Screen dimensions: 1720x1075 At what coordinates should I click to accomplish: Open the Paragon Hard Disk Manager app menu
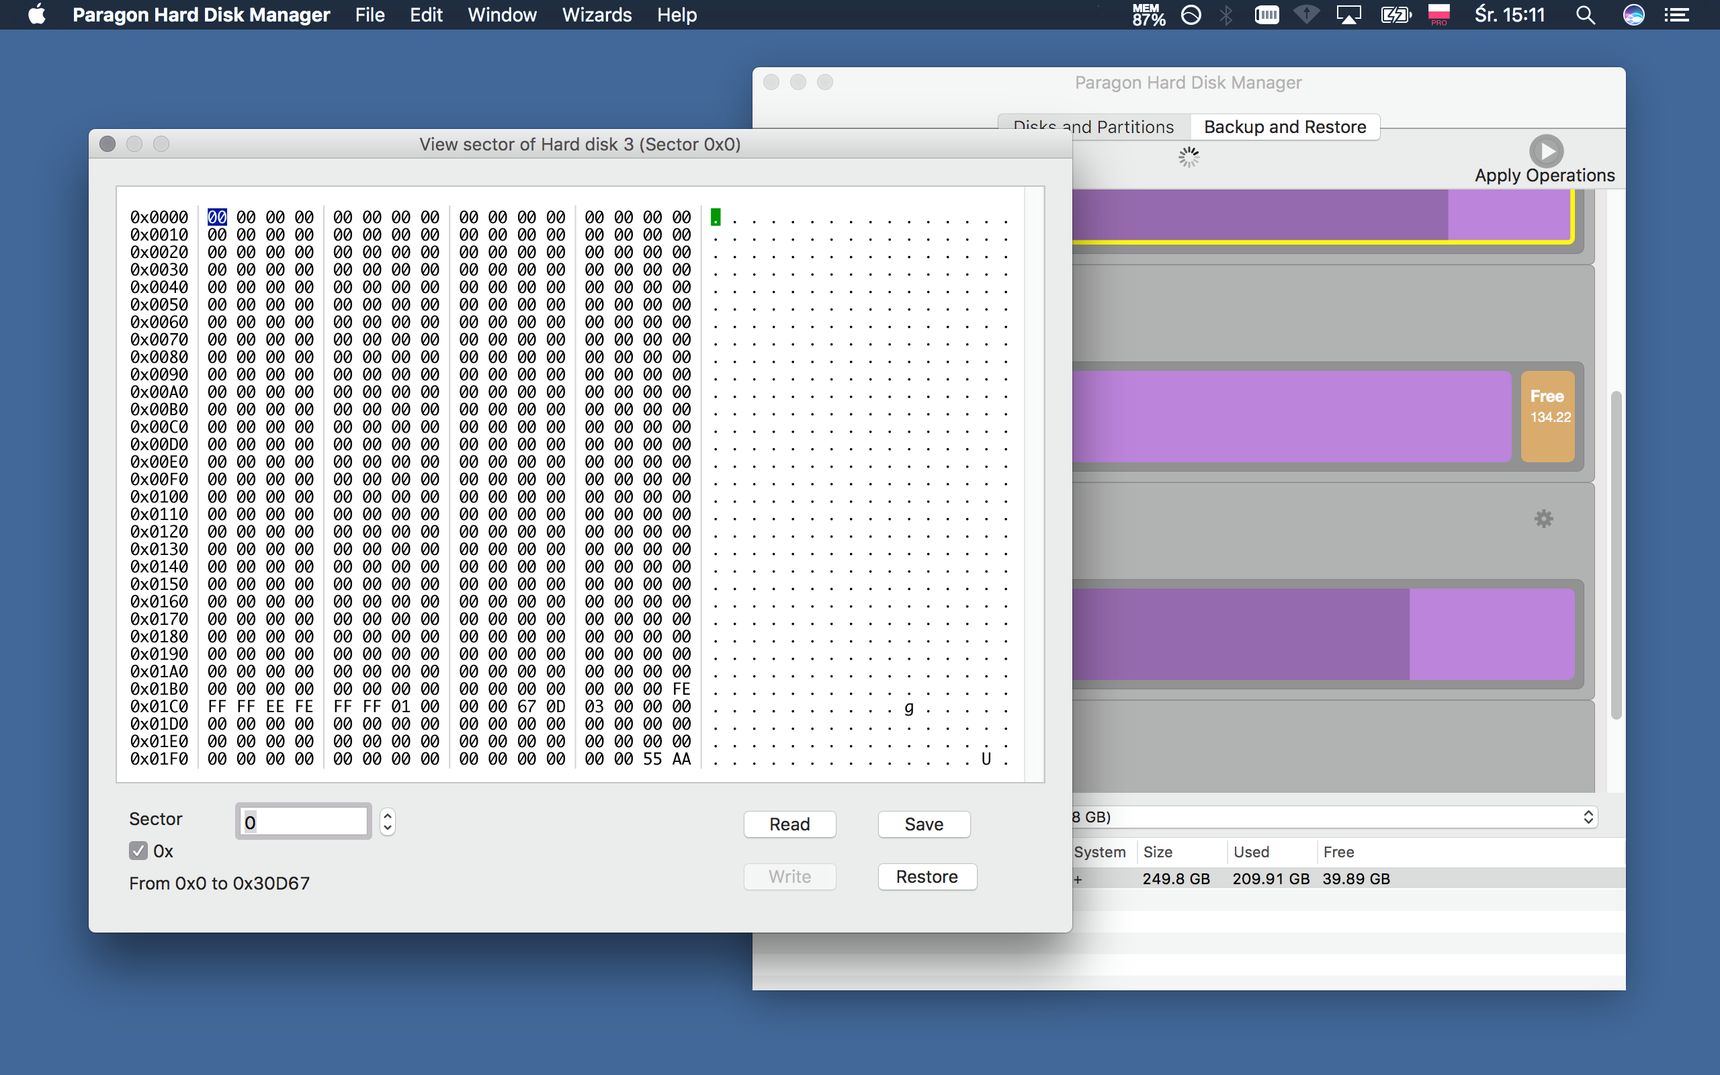tap(201, 15)
